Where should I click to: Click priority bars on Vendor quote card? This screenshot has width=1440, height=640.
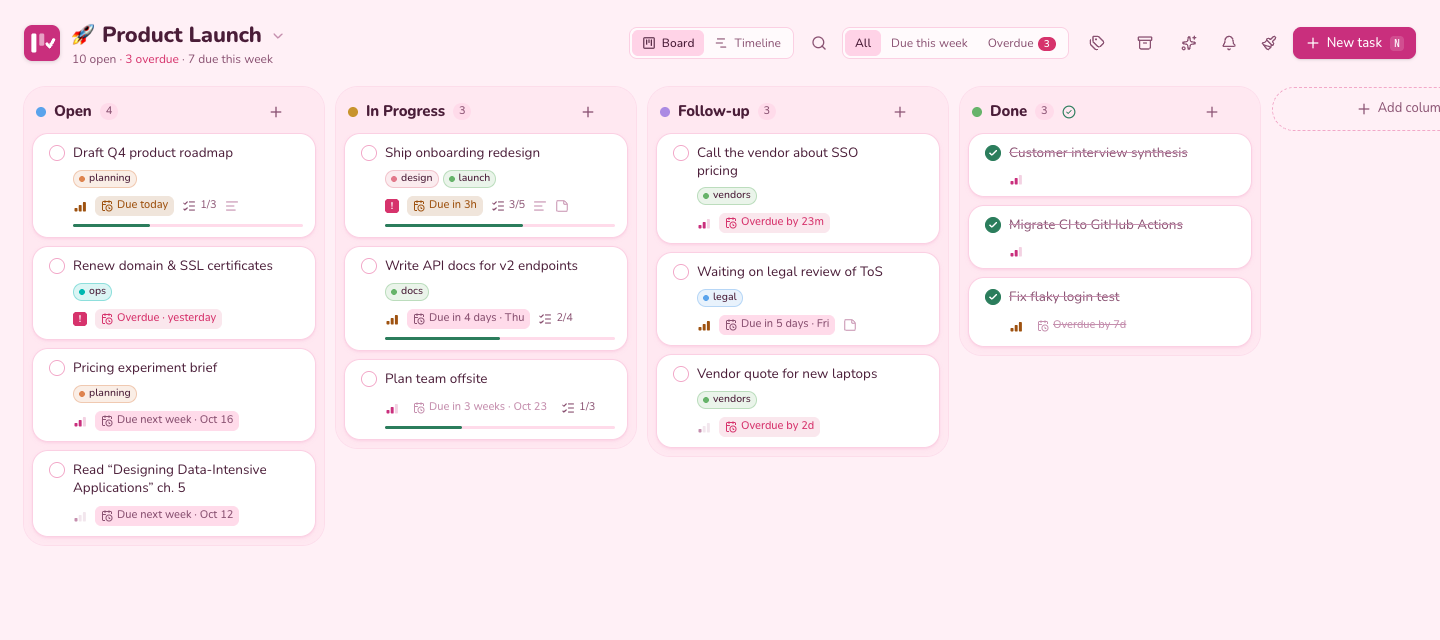(x=704, y=427)
